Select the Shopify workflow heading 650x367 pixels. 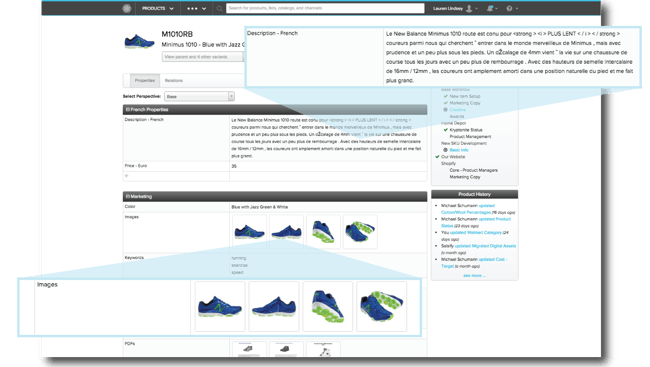(448, 163)
